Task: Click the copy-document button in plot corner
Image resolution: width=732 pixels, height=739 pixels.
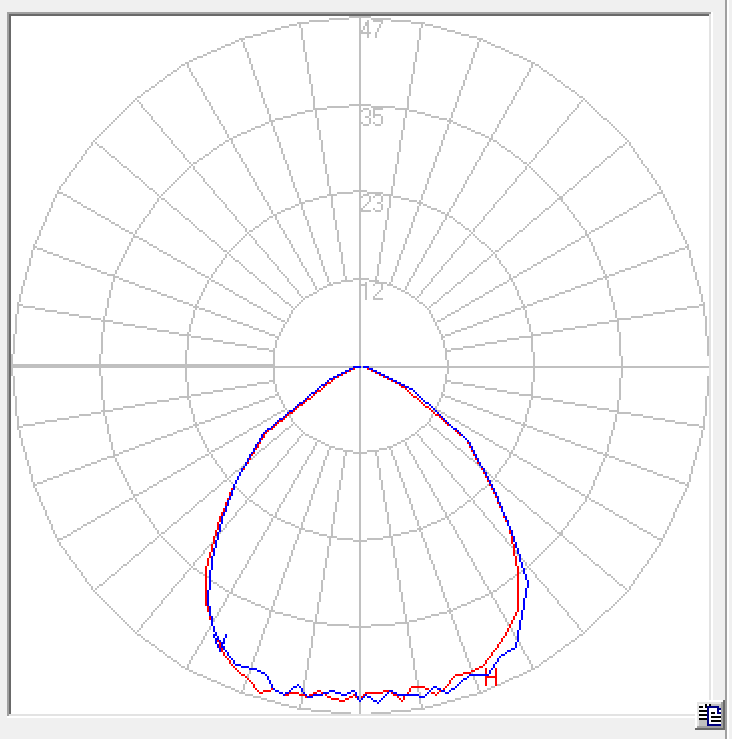Action: [710, 715]
